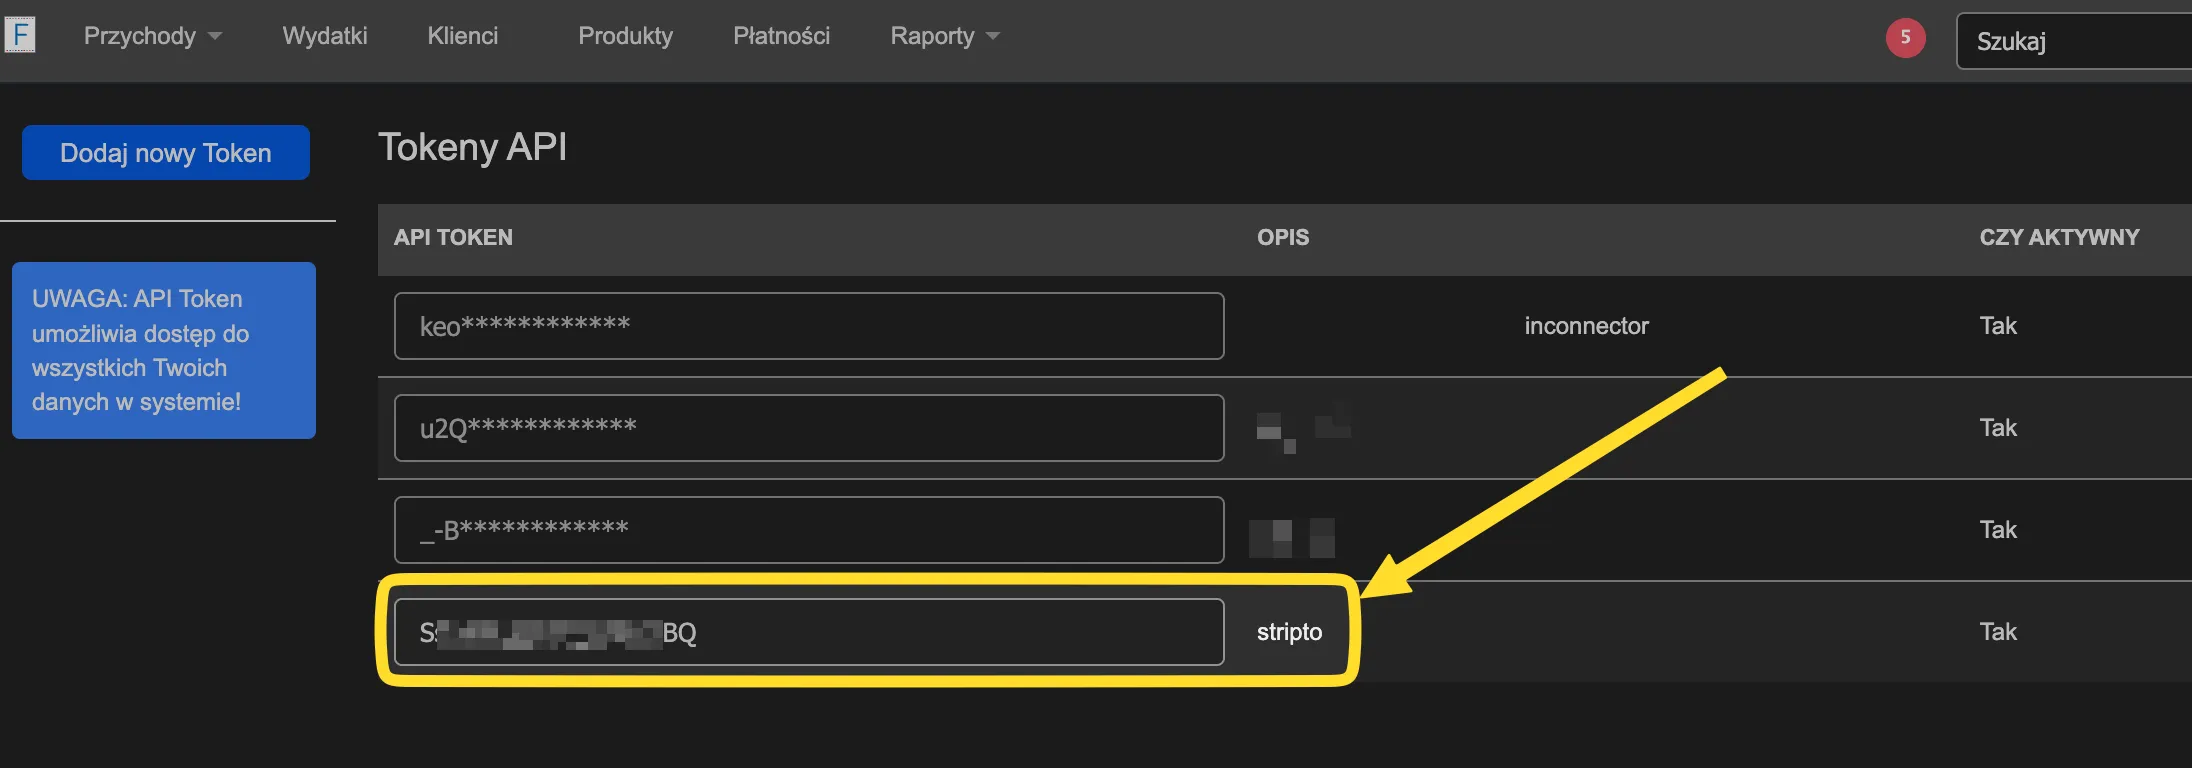Open the red notifications badge

[x=1905, y=38]
